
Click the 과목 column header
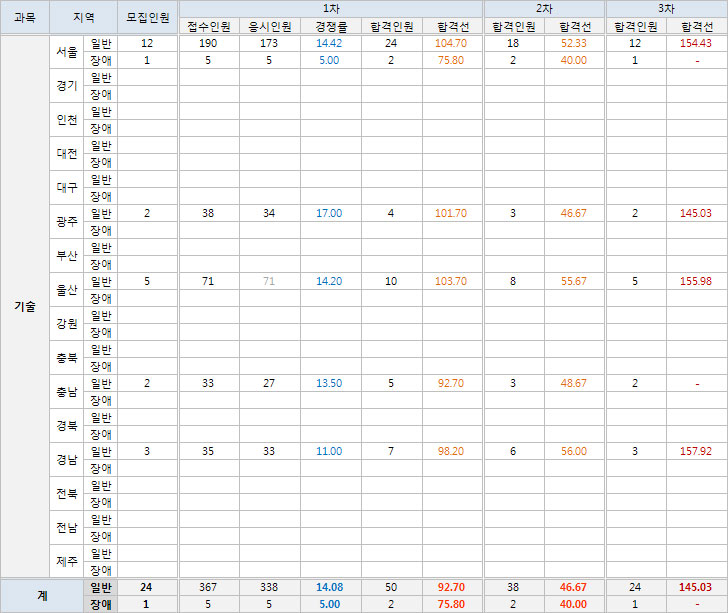point(25,17)
